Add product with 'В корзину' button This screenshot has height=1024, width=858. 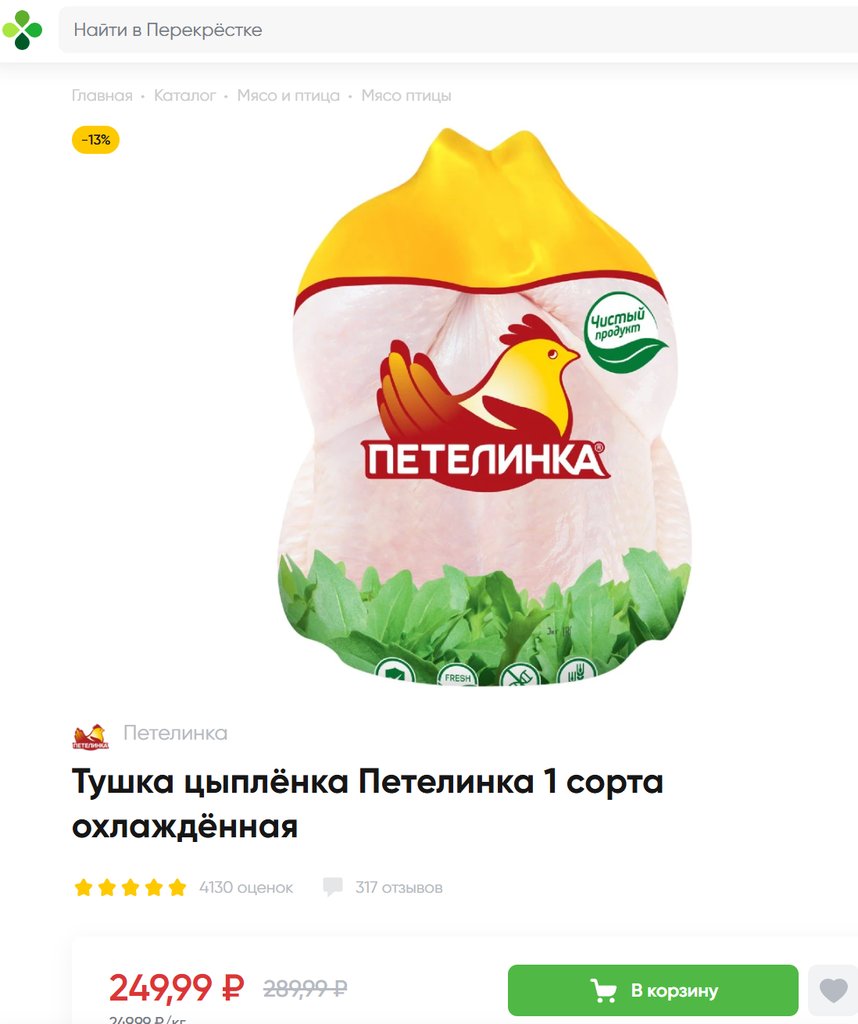(653, 990)
